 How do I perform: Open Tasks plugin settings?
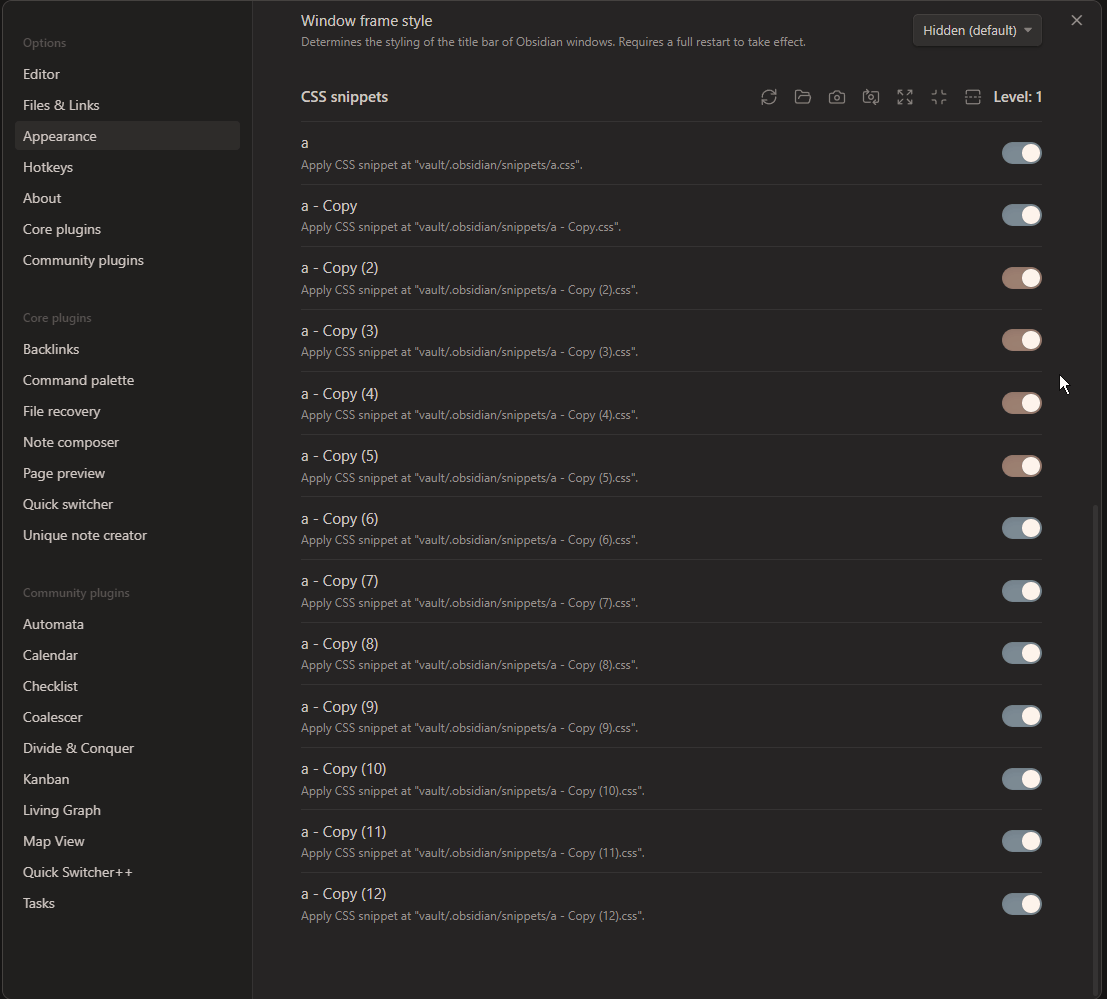[x=127, y=904]
